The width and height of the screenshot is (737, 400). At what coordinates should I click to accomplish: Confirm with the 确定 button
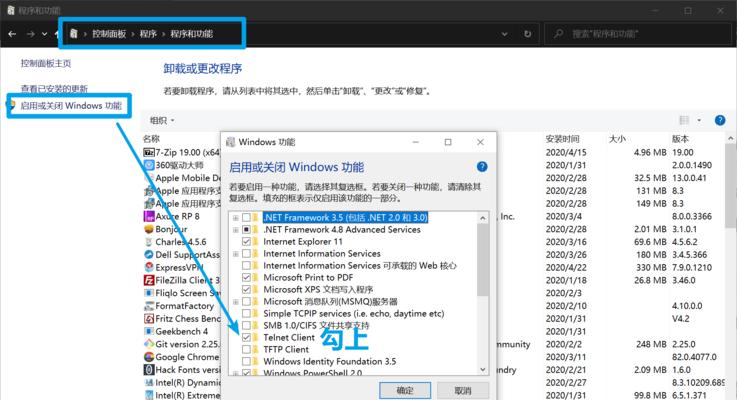point(405,390)
